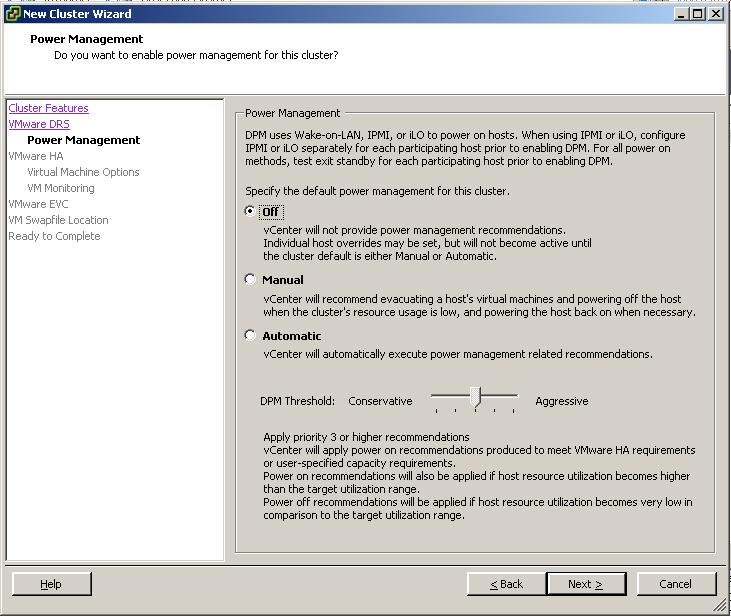
Task: Select the Off power management option
Action: point(251,212)
